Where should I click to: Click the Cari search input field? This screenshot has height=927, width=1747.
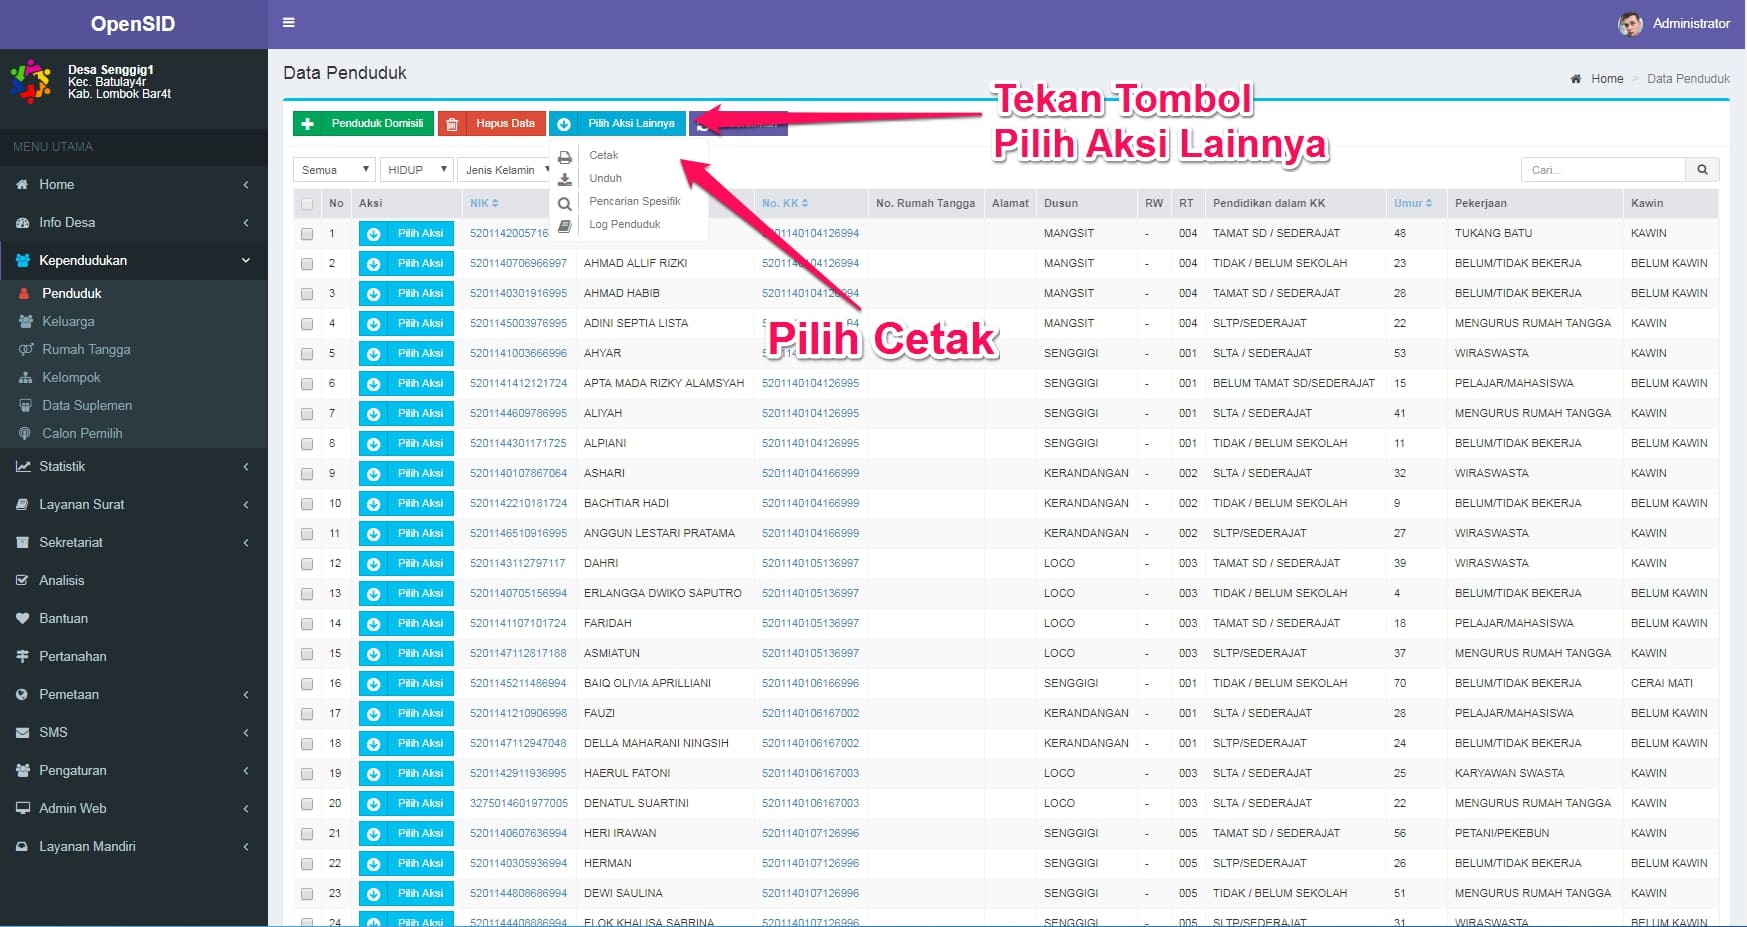1603,170
